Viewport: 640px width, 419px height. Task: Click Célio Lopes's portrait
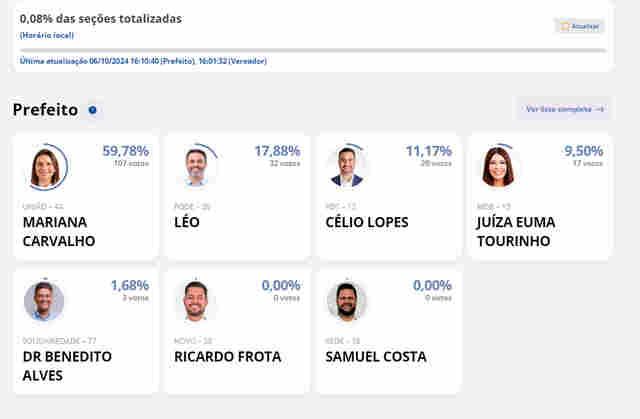347,167
